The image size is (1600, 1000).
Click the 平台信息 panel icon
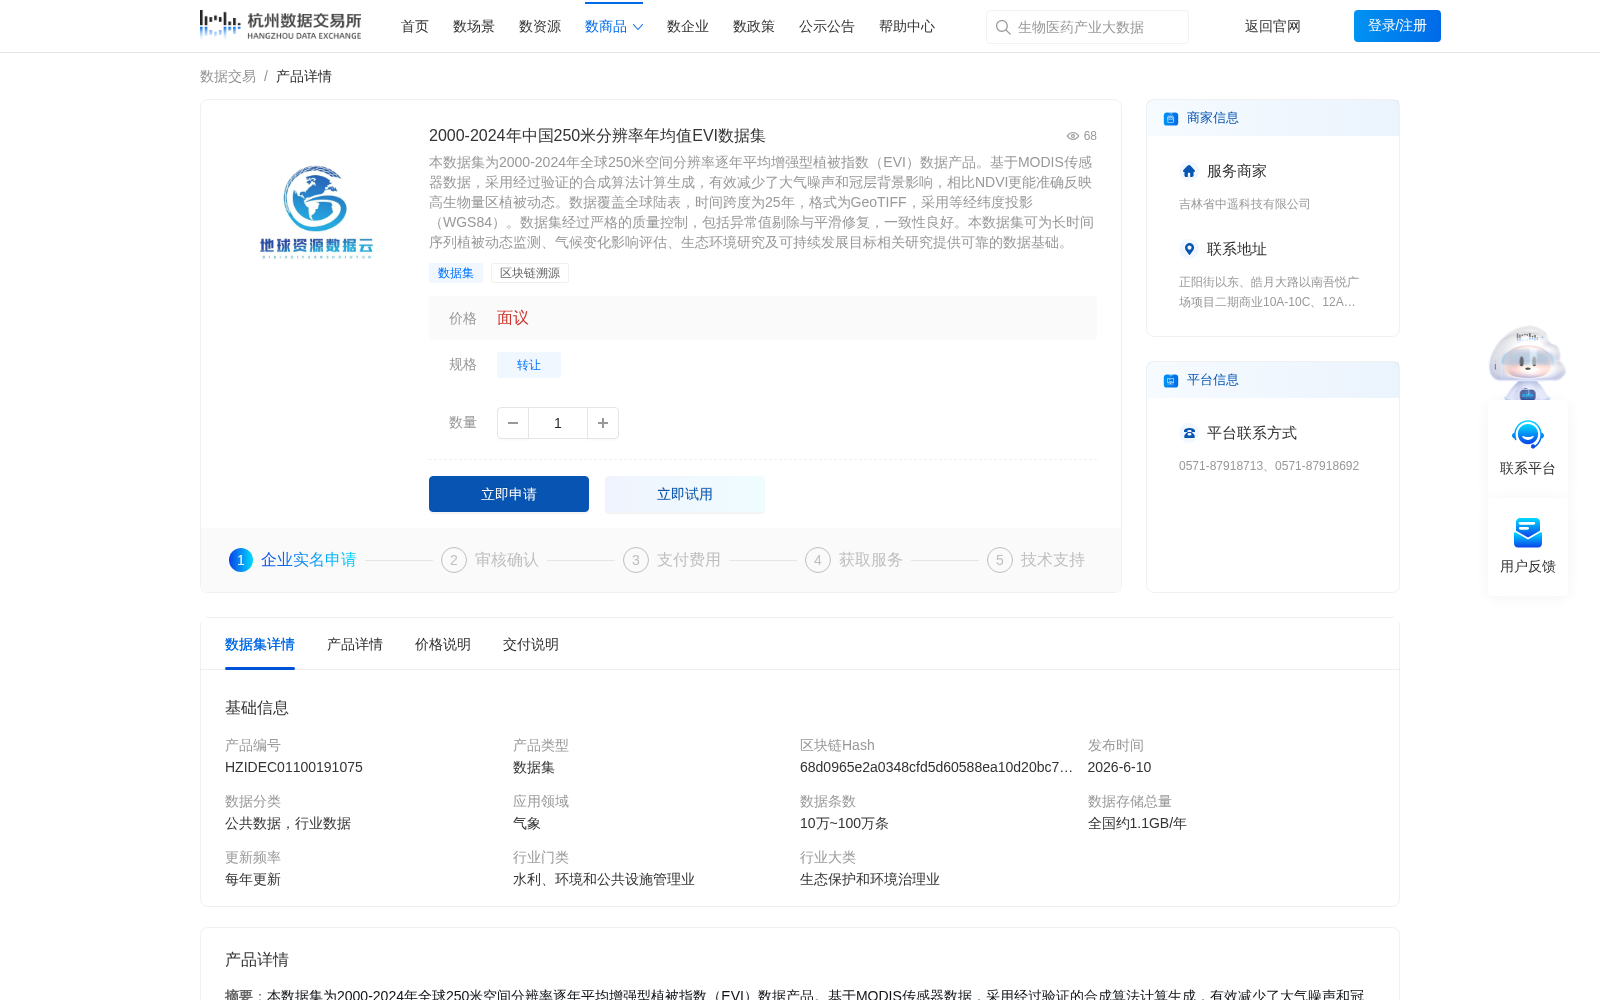pos(1171,380)
